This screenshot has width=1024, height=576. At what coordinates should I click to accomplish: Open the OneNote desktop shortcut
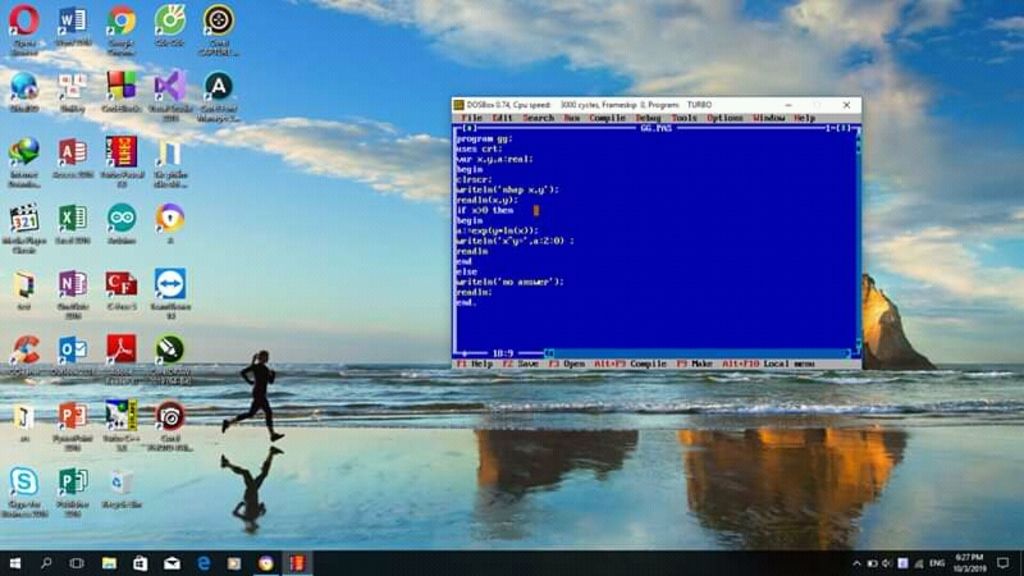[x=72, y=284]
